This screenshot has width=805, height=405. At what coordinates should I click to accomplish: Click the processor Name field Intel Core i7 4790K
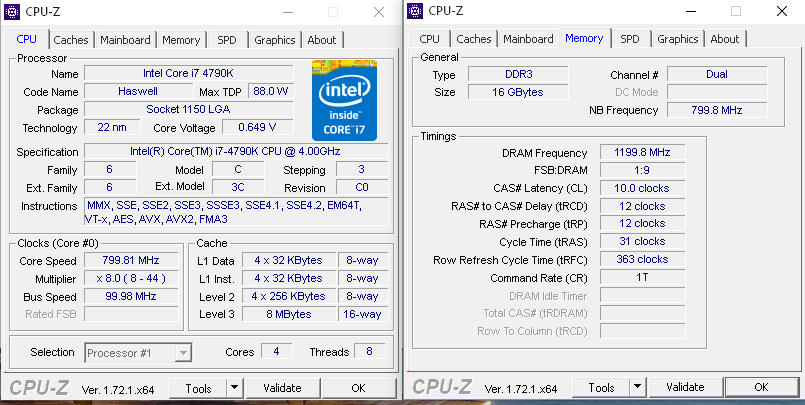[189, 73]
